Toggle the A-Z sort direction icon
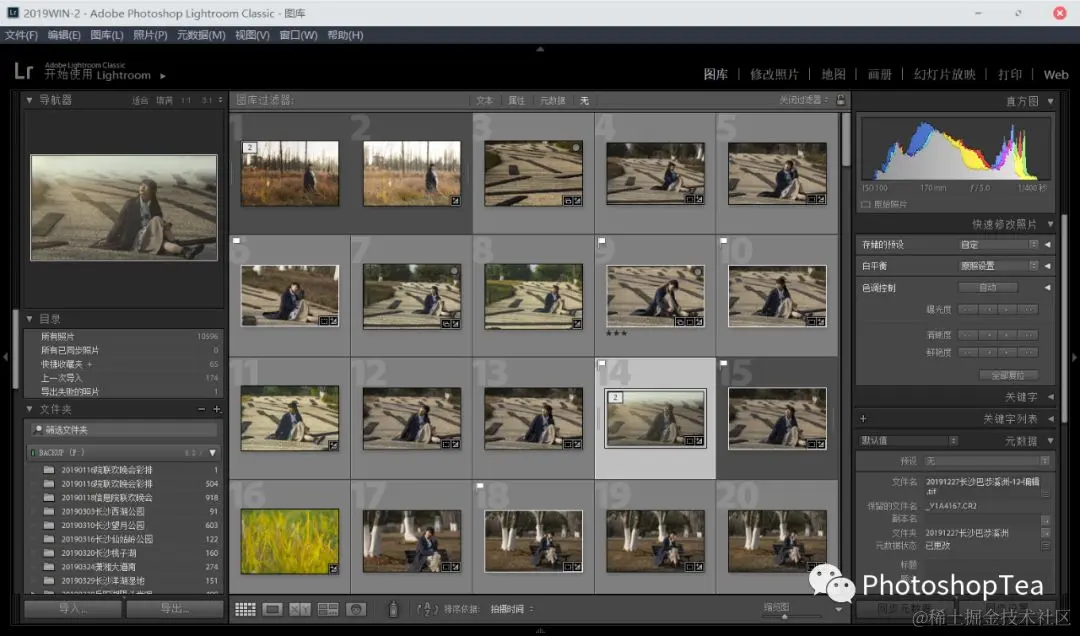Image resolution: width=1080 pixels, height=636 pixels. (x=428, y=609)
